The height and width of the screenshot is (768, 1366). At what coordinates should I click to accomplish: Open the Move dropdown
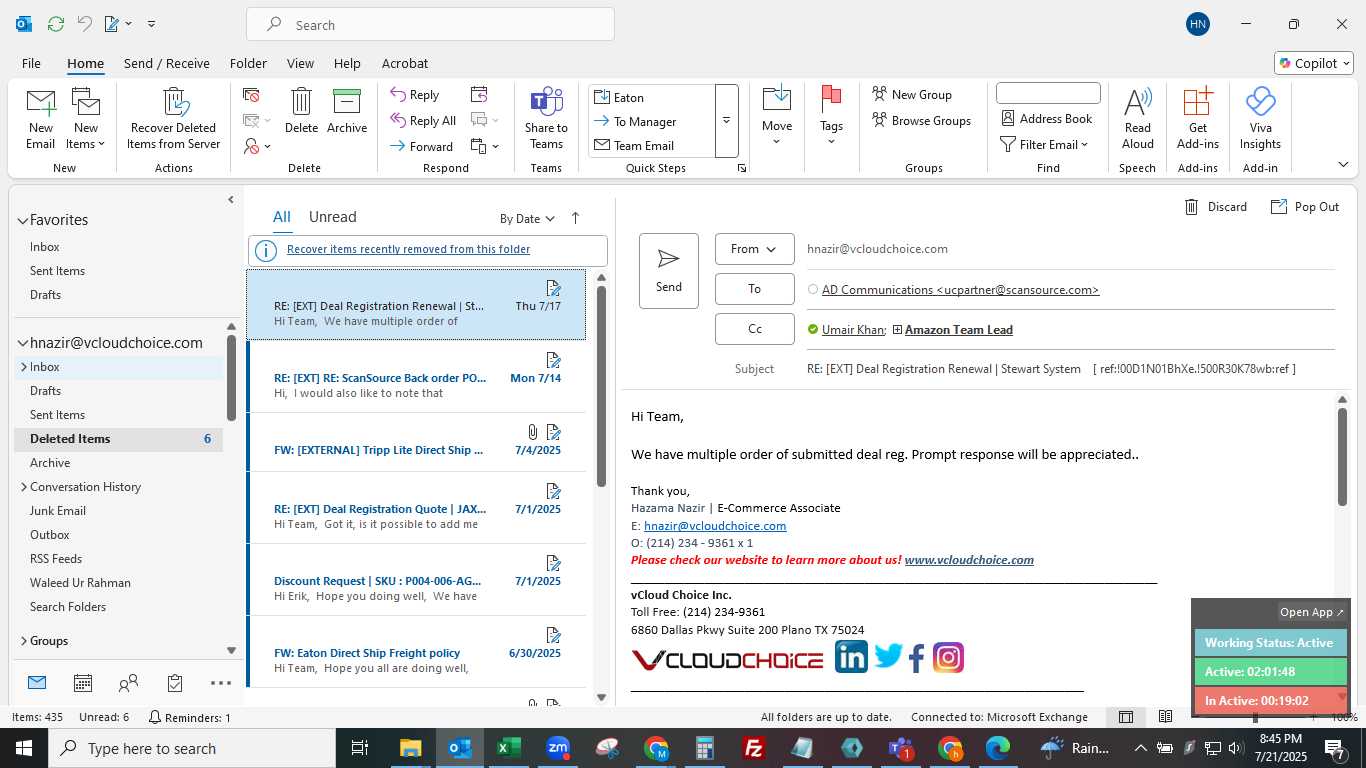click(x=777, y=117)
